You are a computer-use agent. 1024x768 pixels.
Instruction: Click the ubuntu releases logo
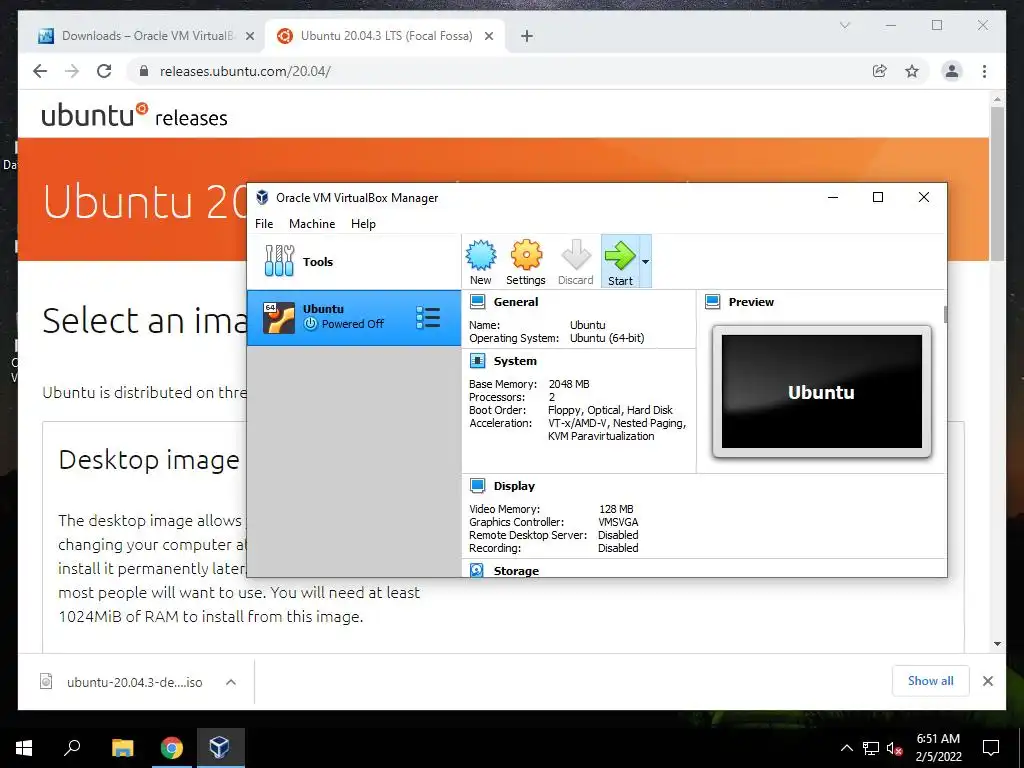(135, 115)
